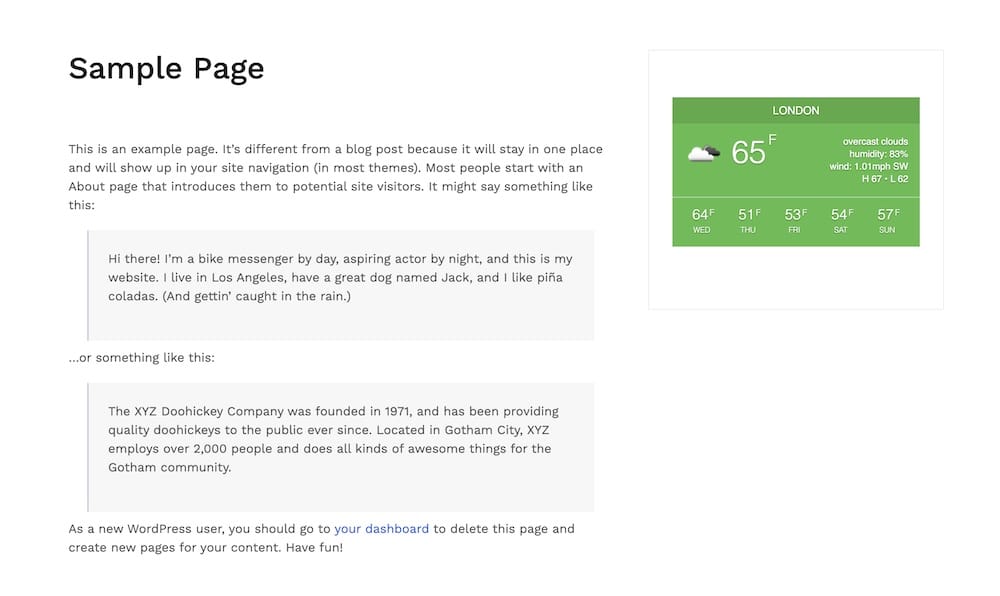The image size is (1000, 596).
Task: Click the XYZ Doohickey Company quote block
Action: pyautogui.click(x=341, y=447)
